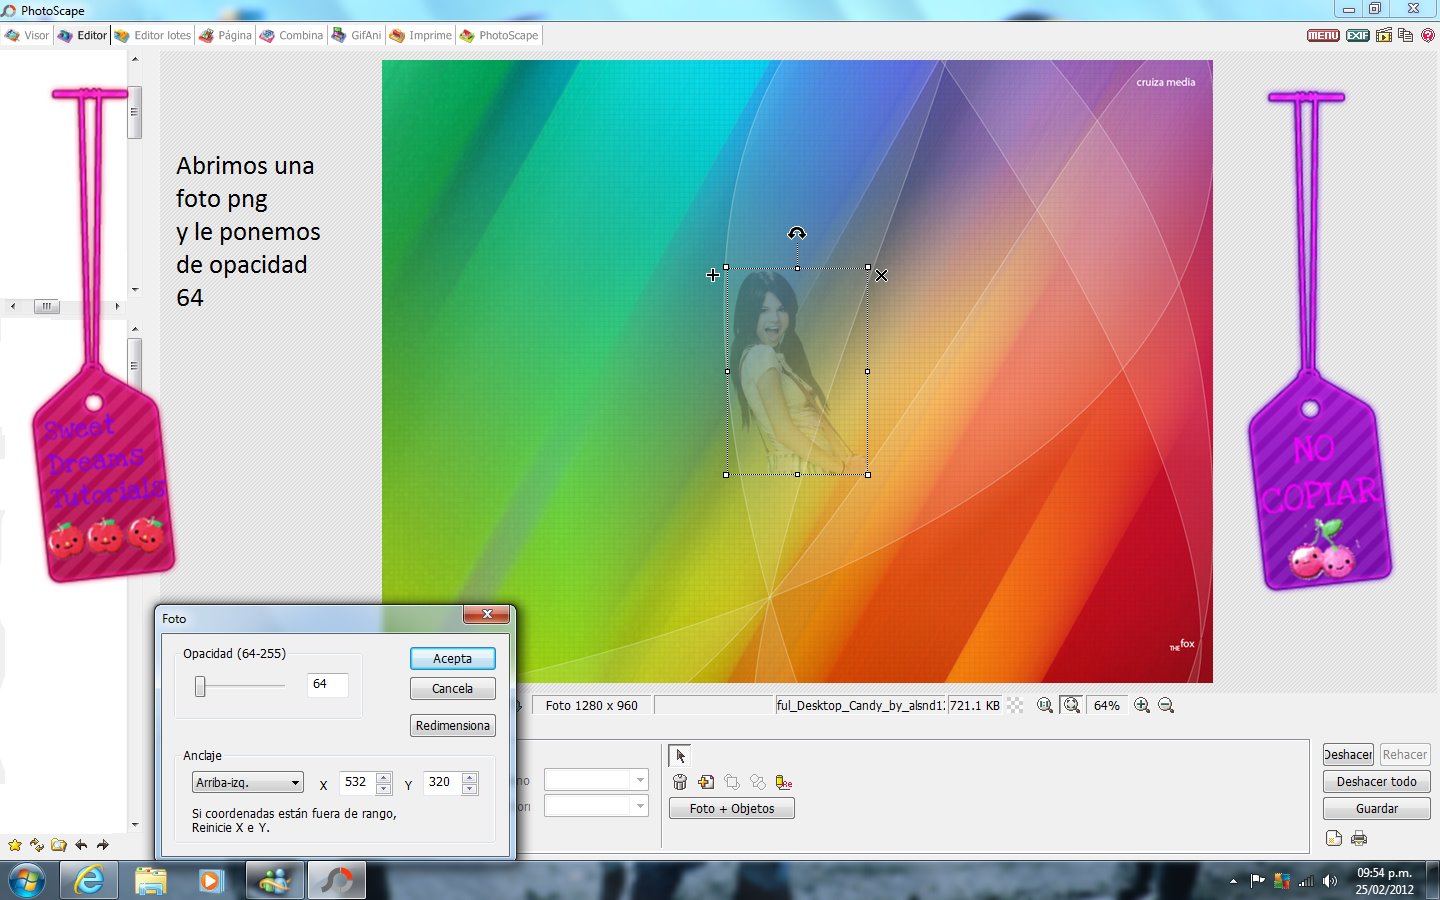Switch to the Combina tab
Screen dimensions: 1440x900
291,35
